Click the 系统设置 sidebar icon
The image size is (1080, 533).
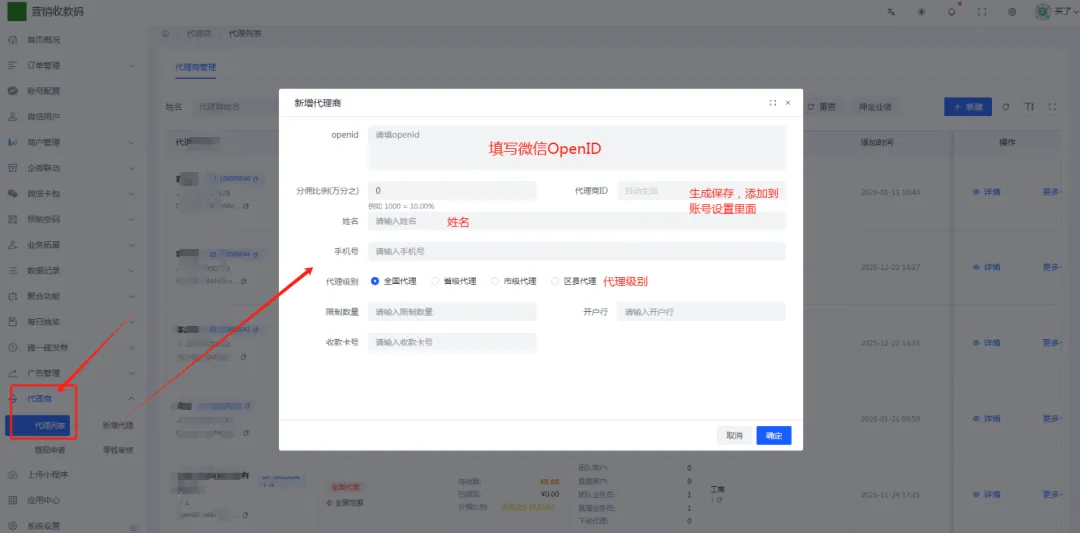tap(12, 525)
